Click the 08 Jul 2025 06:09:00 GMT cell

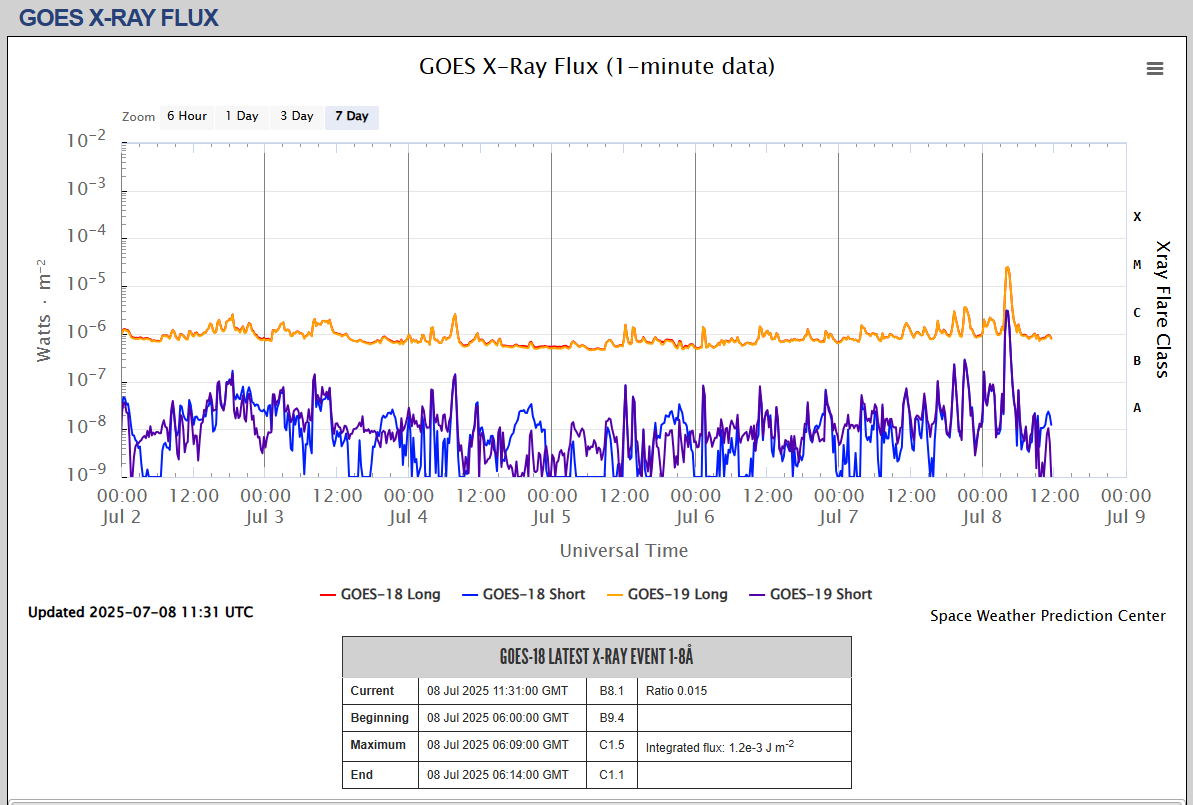pyautogui.click(x=503, y=746)
